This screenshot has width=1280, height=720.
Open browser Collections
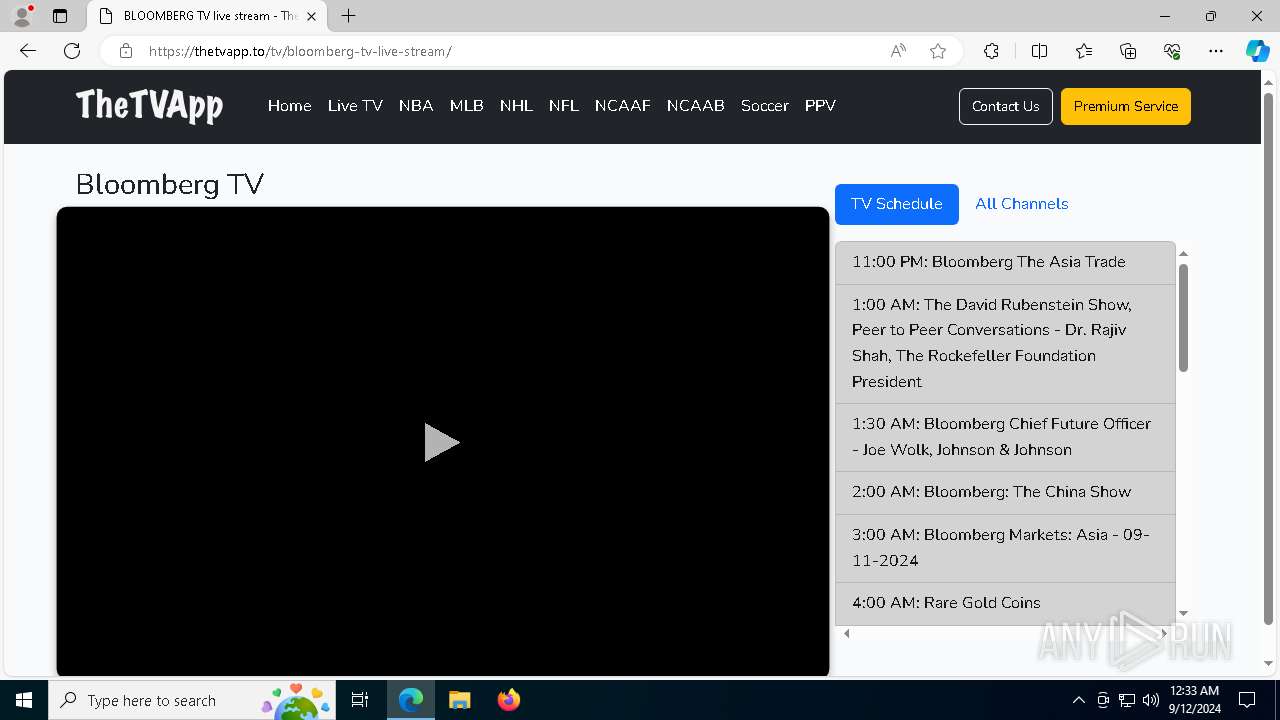click(x=1128, y=51)
